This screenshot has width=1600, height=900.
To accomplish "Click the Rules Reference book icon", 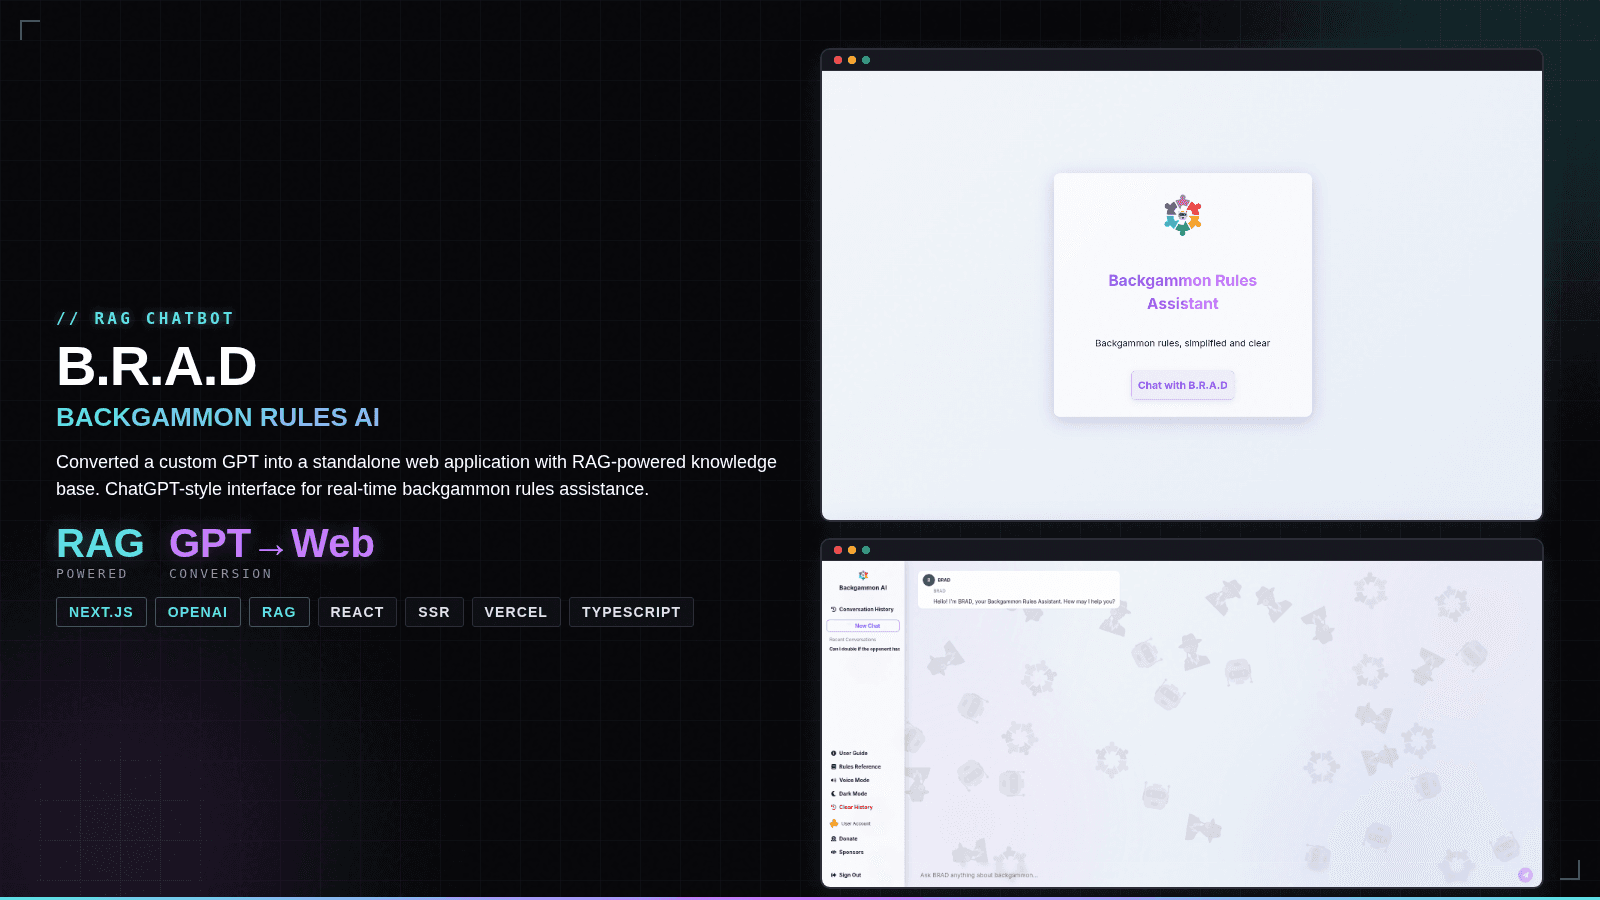I will click(833, 767).
